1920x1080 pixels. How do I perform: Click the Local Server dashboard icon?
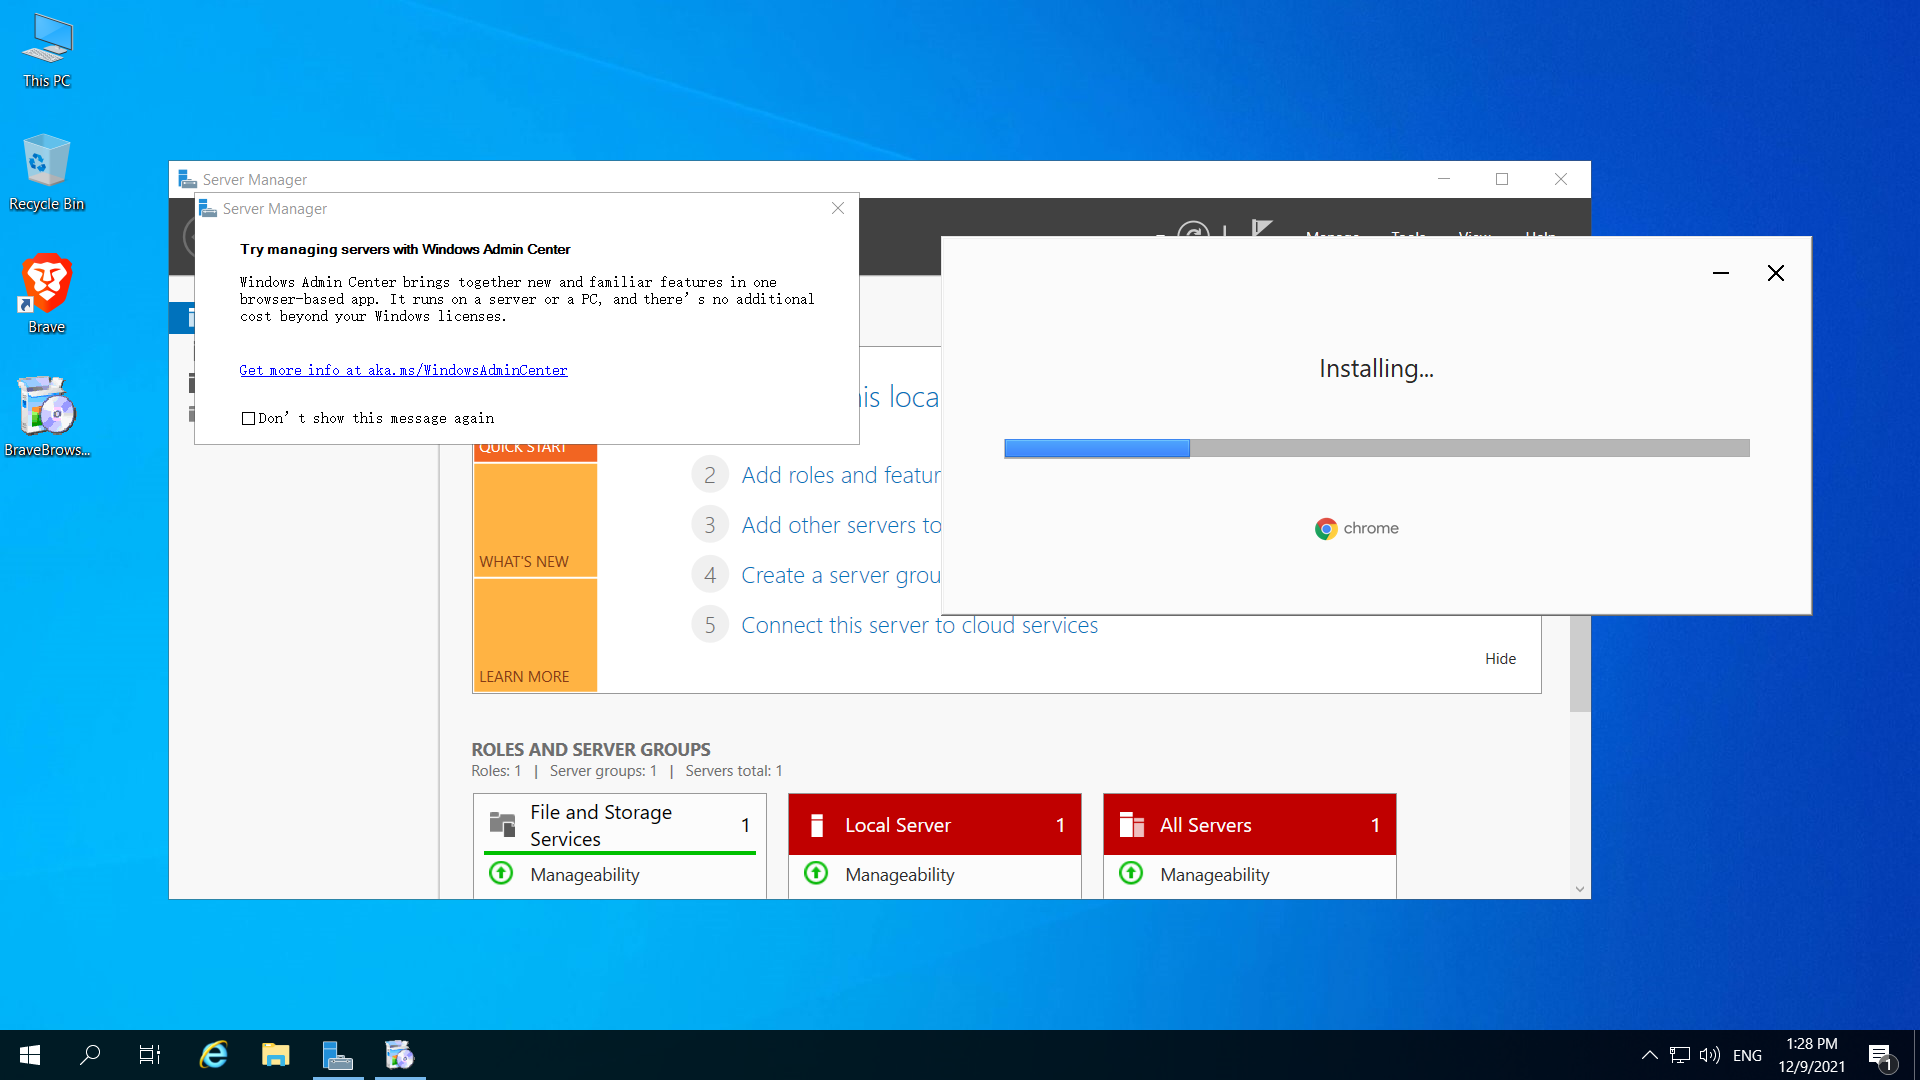pos(818,824)
